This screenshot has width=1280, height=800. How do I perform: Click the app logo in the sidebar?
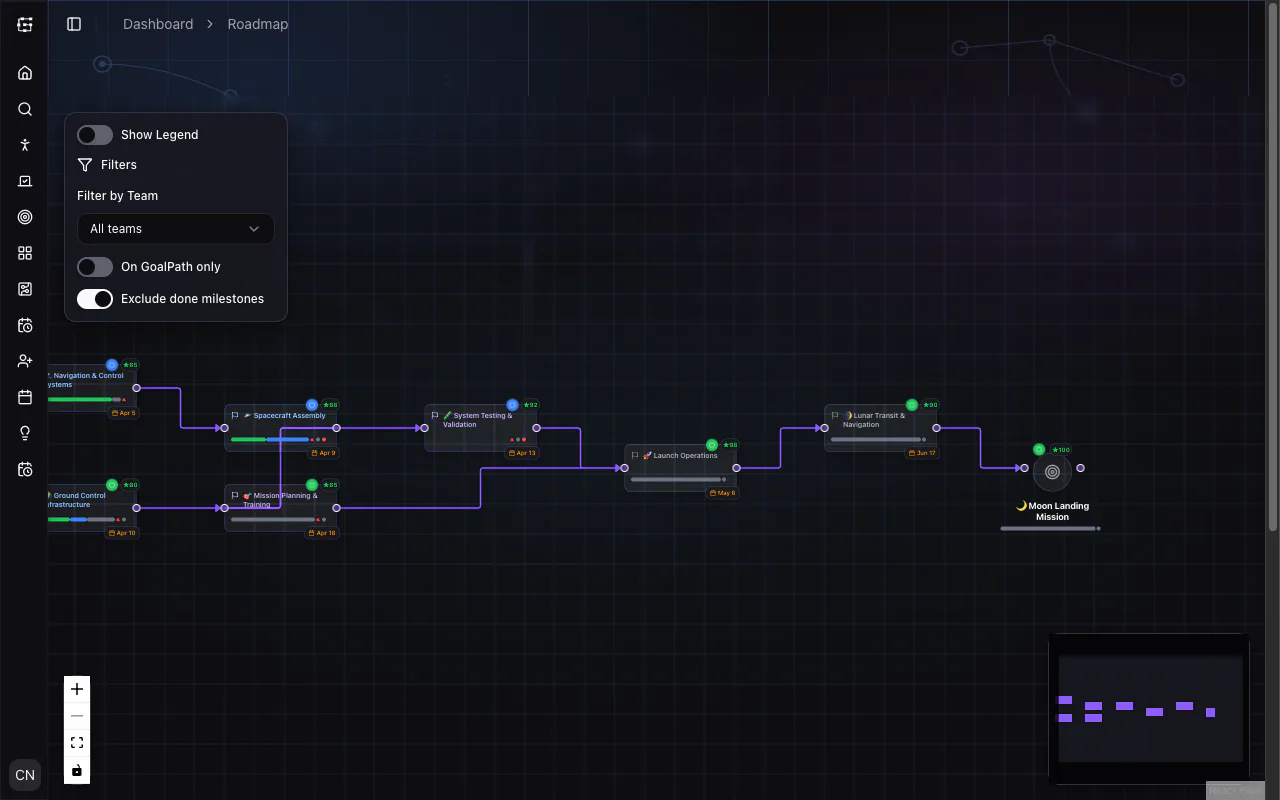point(25,25)
